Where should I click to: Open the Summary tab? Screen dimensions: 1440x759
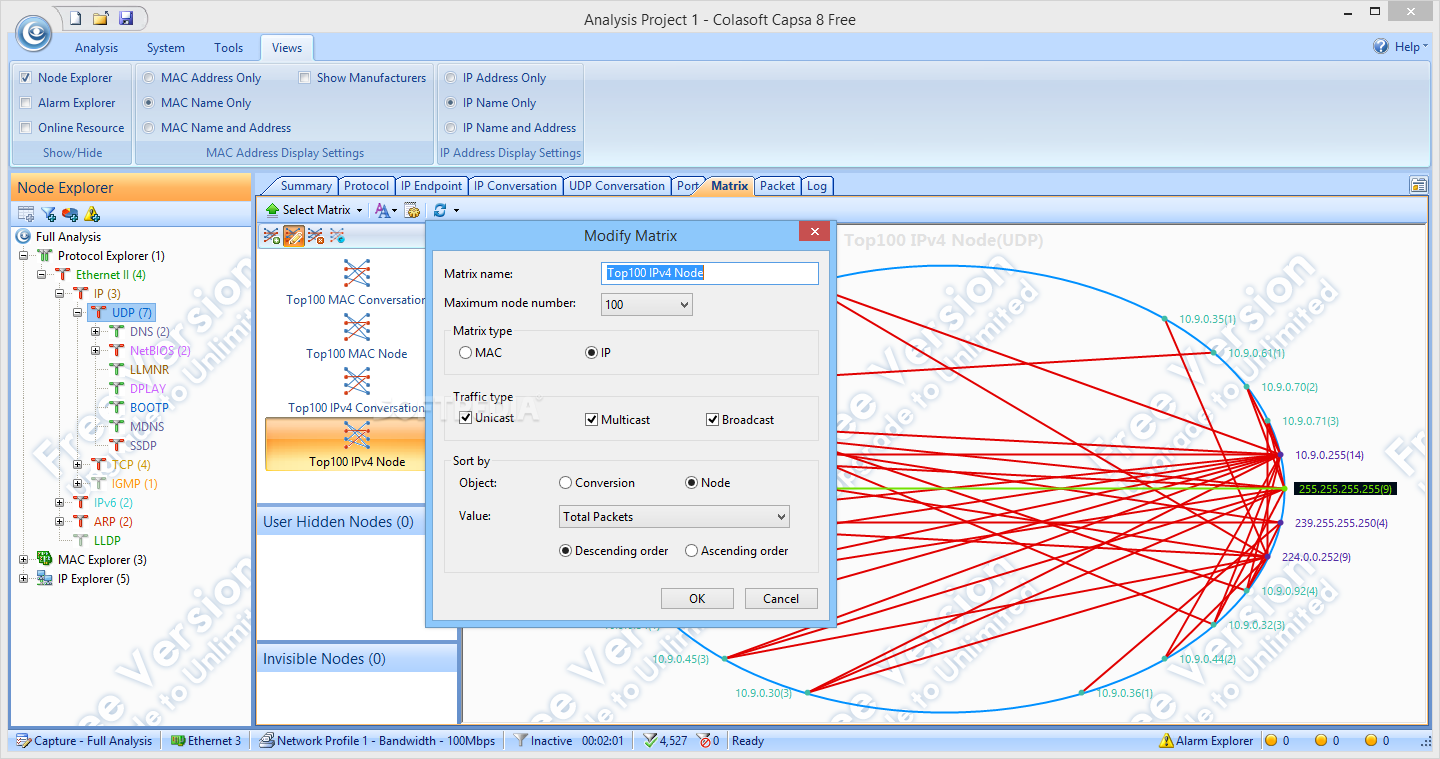(305, 186)
